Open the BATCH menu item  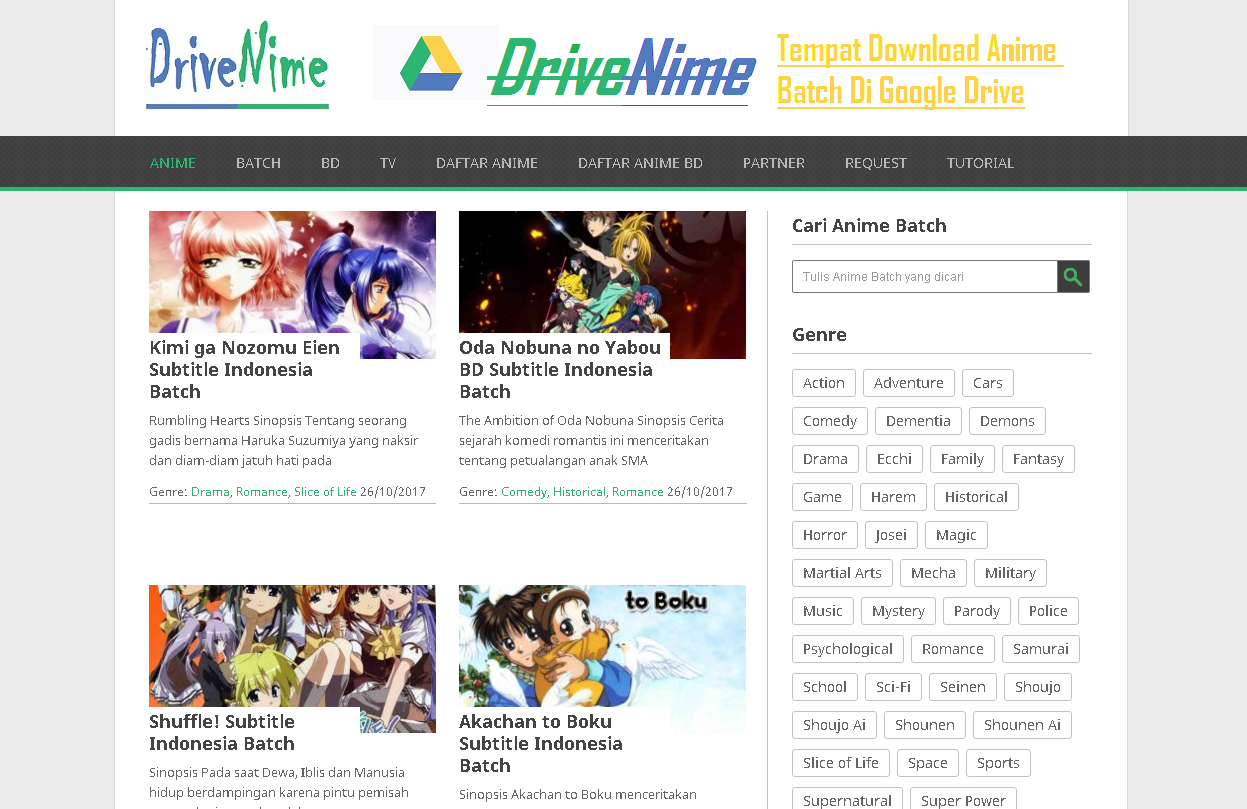click(258, 163)
